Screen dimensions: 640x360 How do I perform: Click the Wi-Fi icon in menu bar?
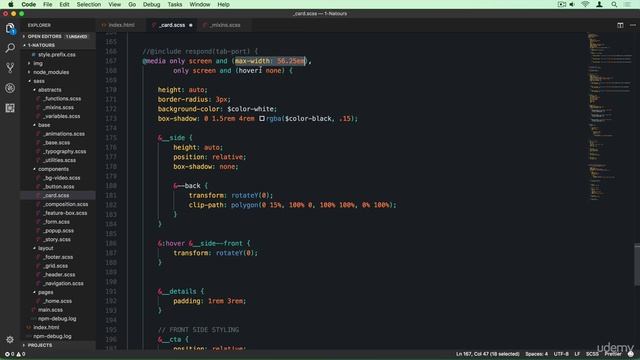(585, 4)
